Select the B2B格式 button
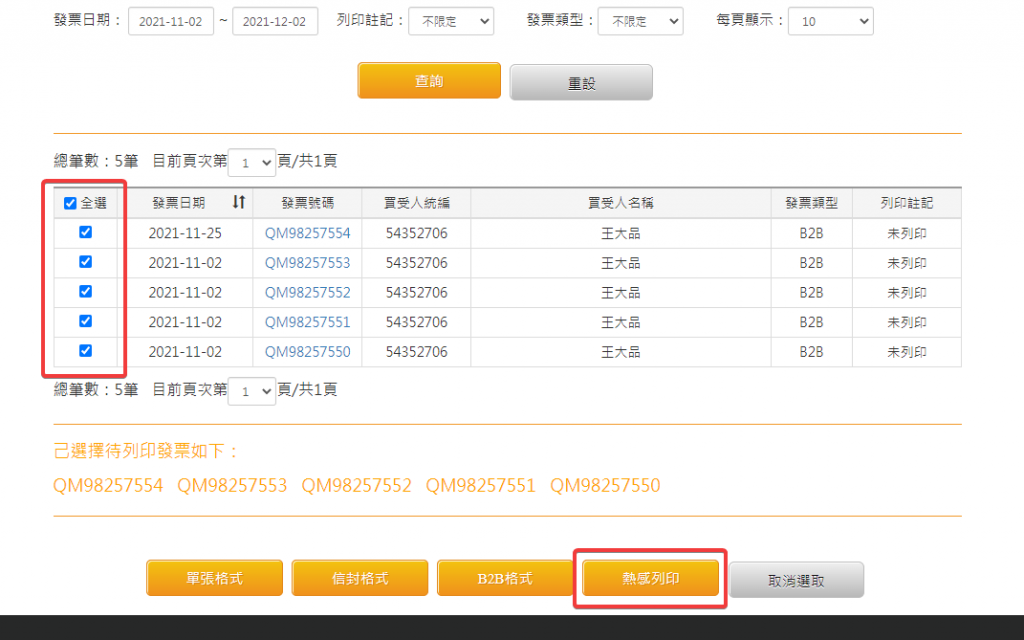Viewport: 1024px width, 640px height. (x=505, y=578)
